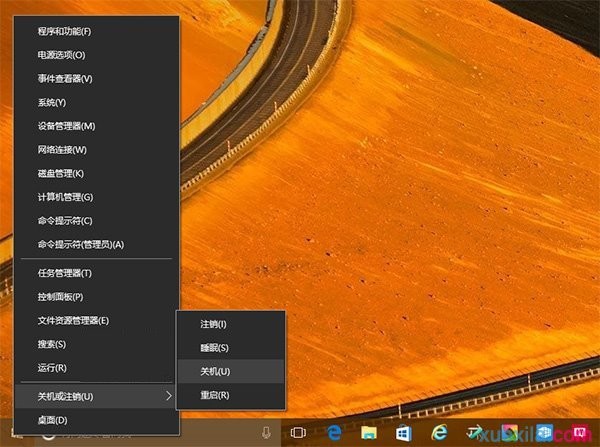Select 关机(U) to shut down

point(215,371)
